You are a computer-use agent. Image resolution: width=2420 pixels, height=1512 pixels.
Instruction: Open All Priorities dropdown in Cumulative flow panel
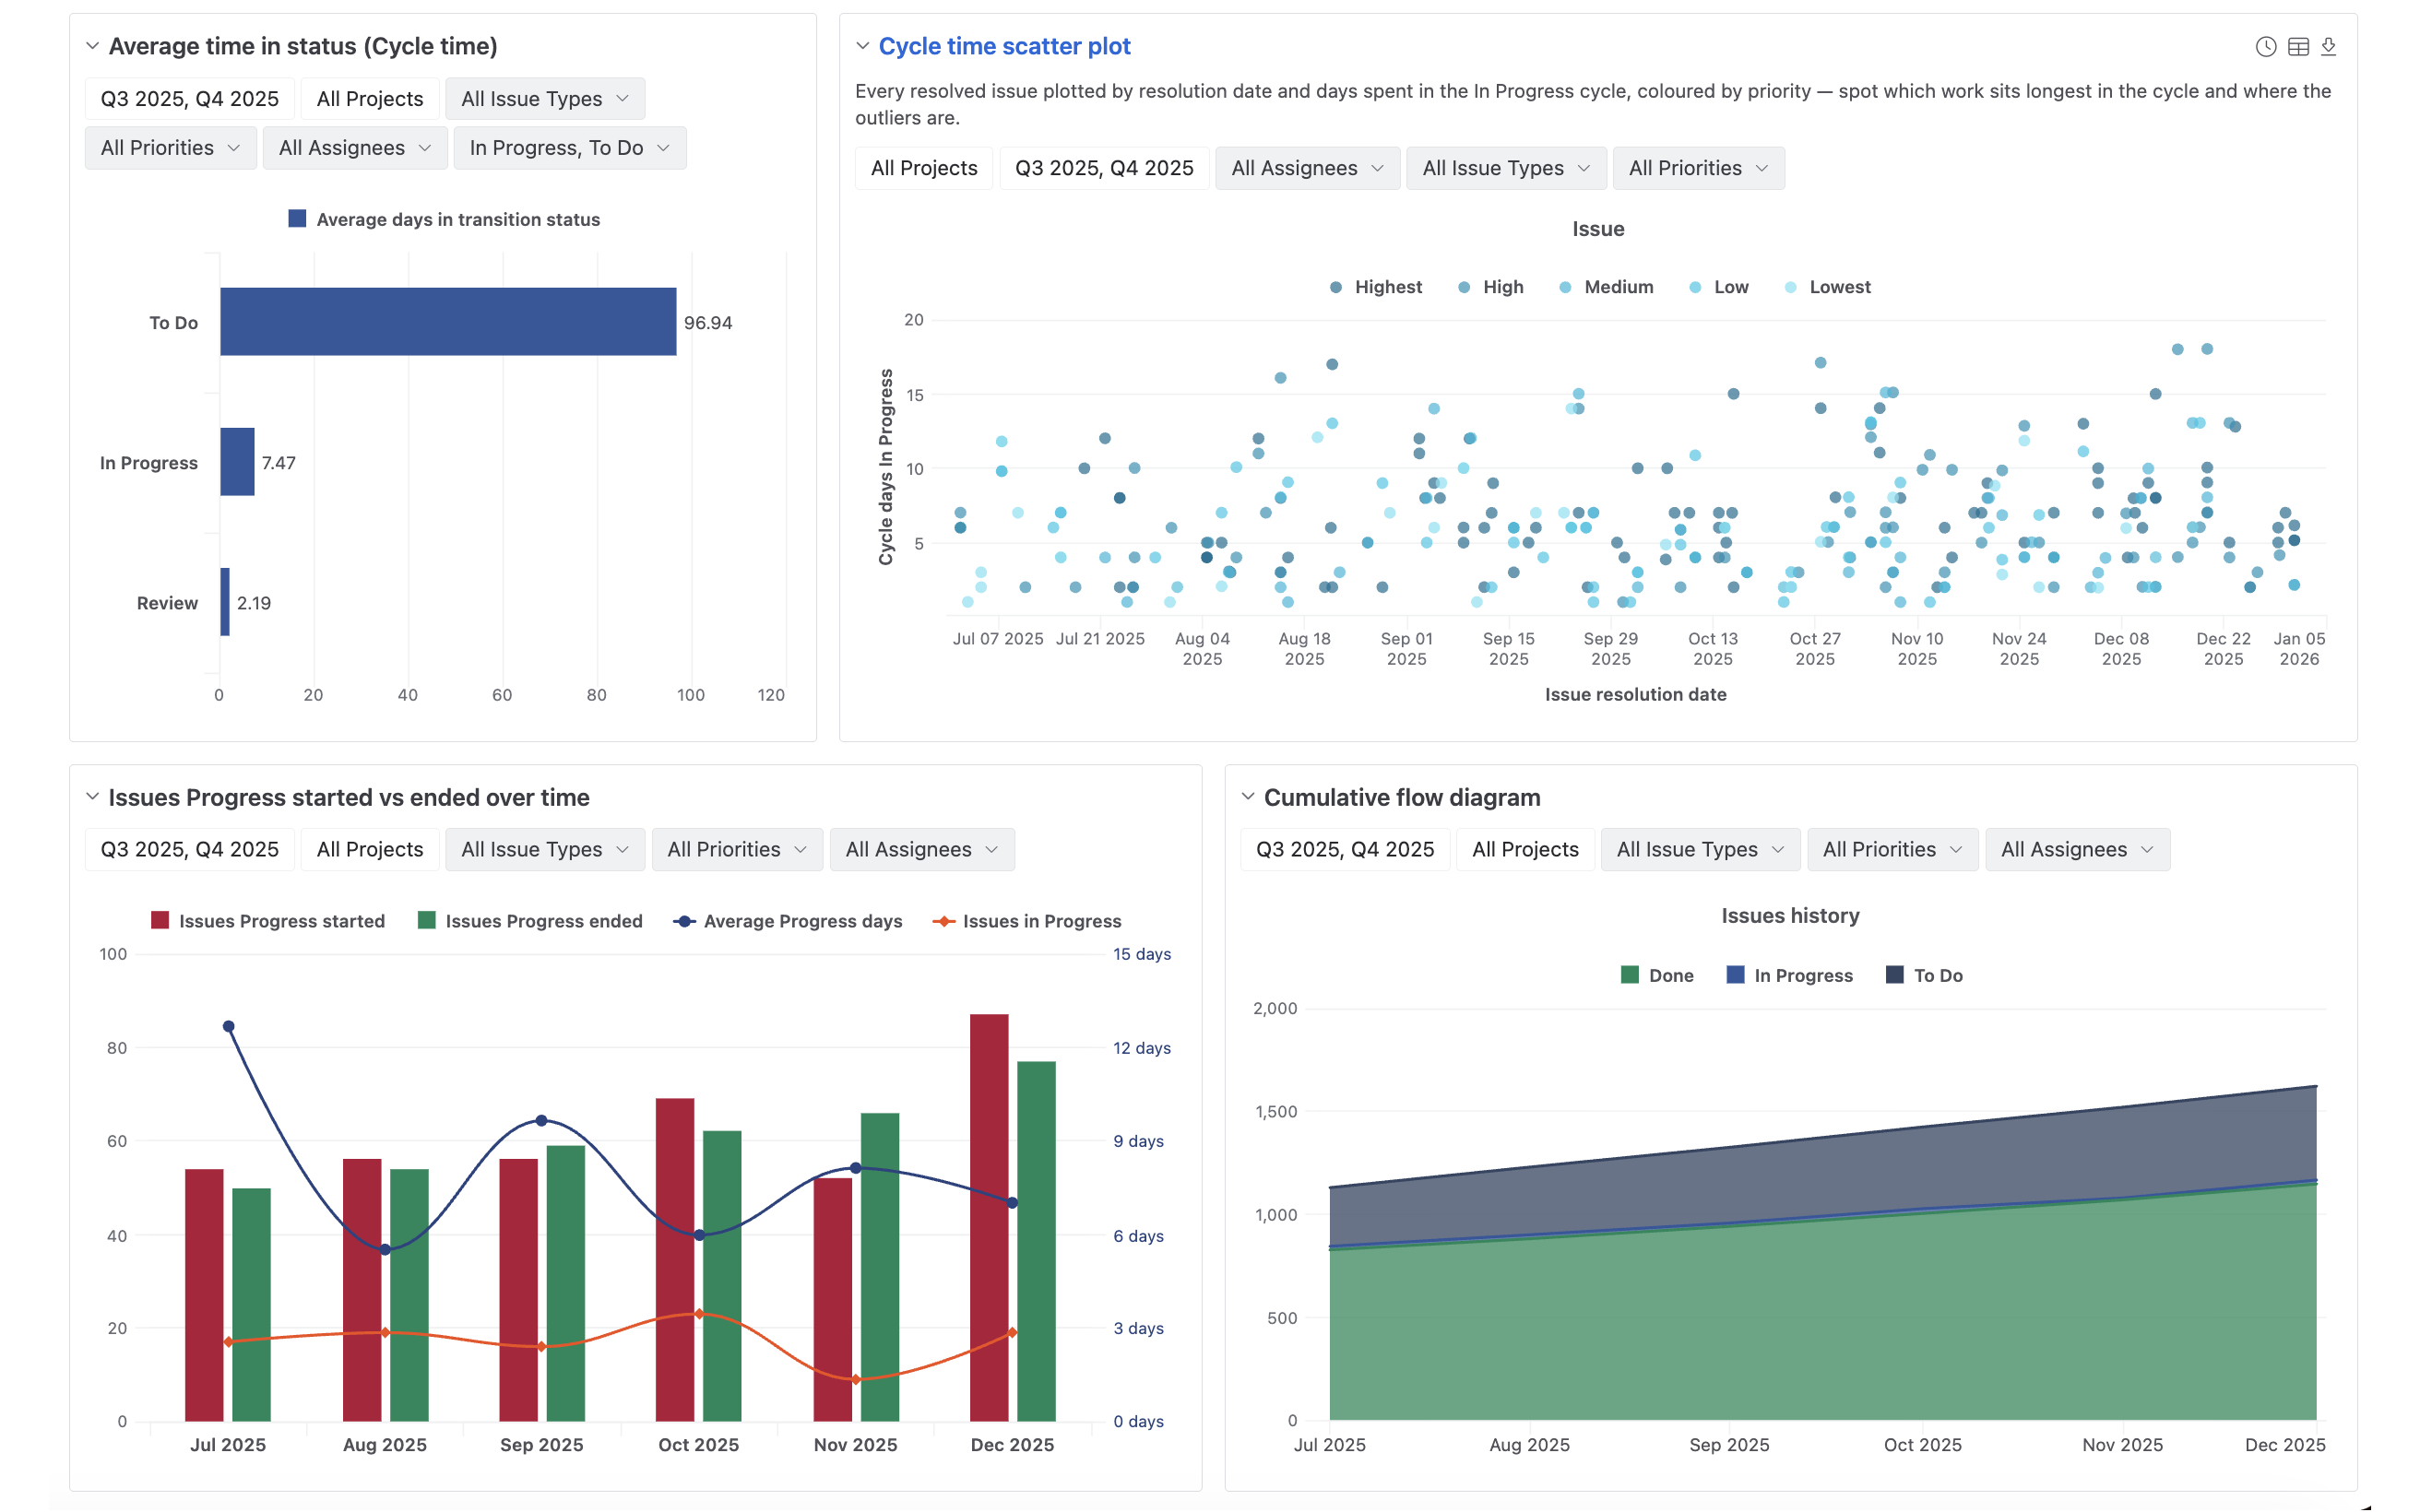[x=1892, y=849]
